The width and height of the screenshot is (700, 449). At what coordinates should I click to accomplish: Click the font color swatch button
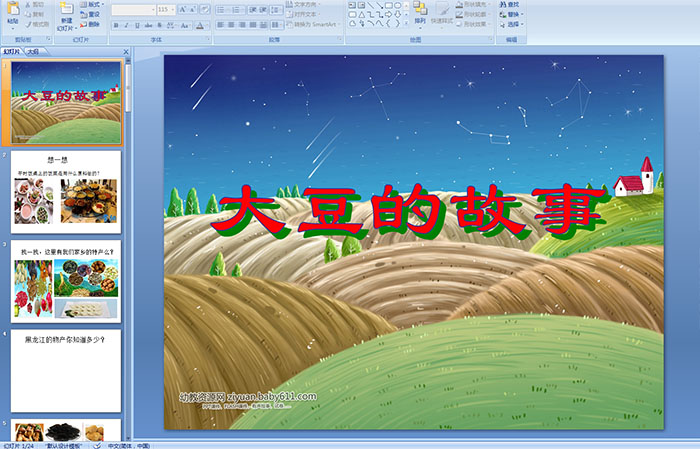click(200, 25)
